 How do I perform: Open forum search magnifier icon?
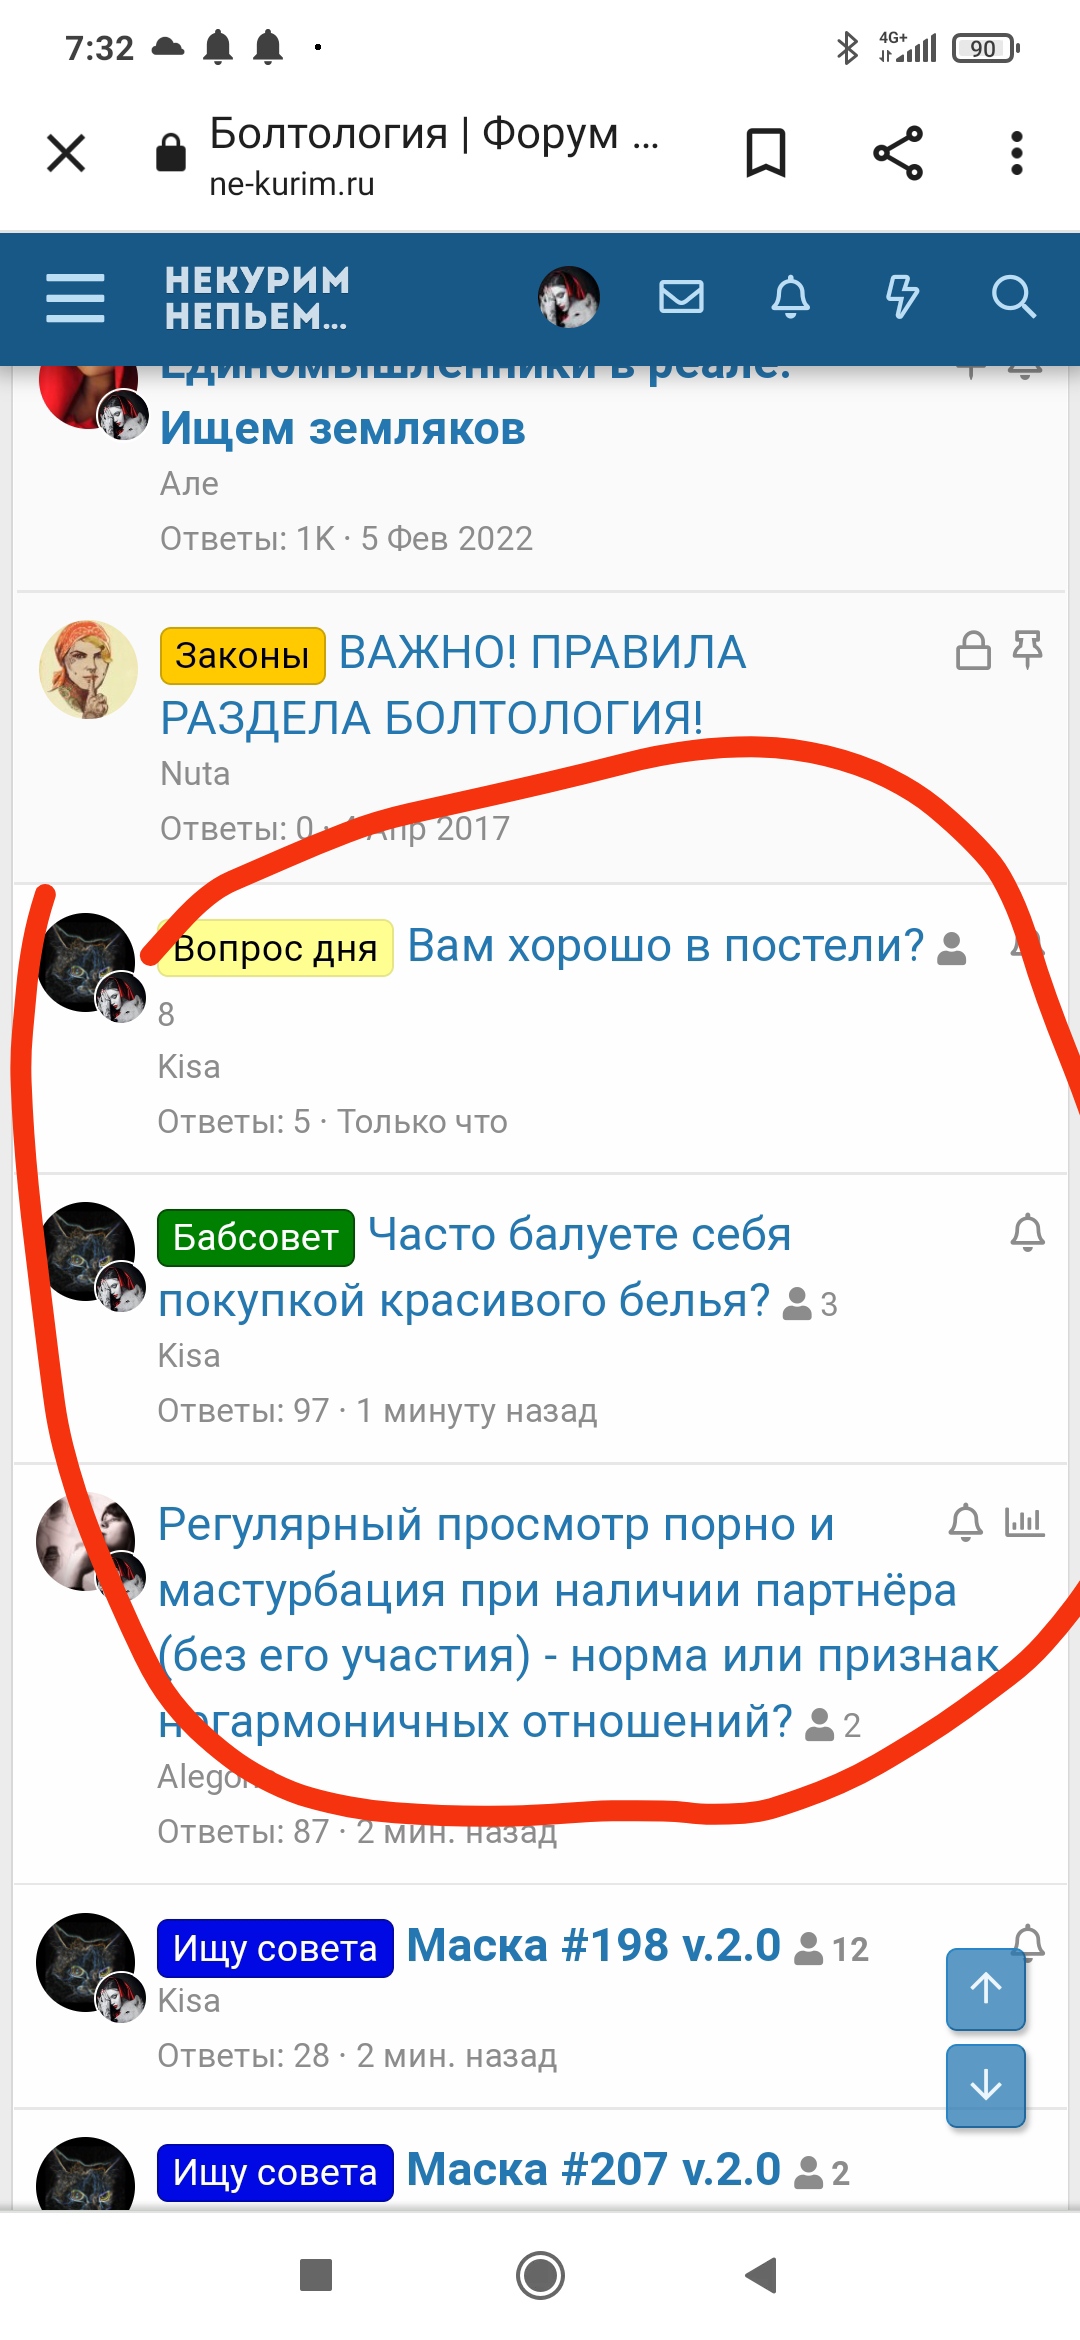click(x=1013, y=297)
